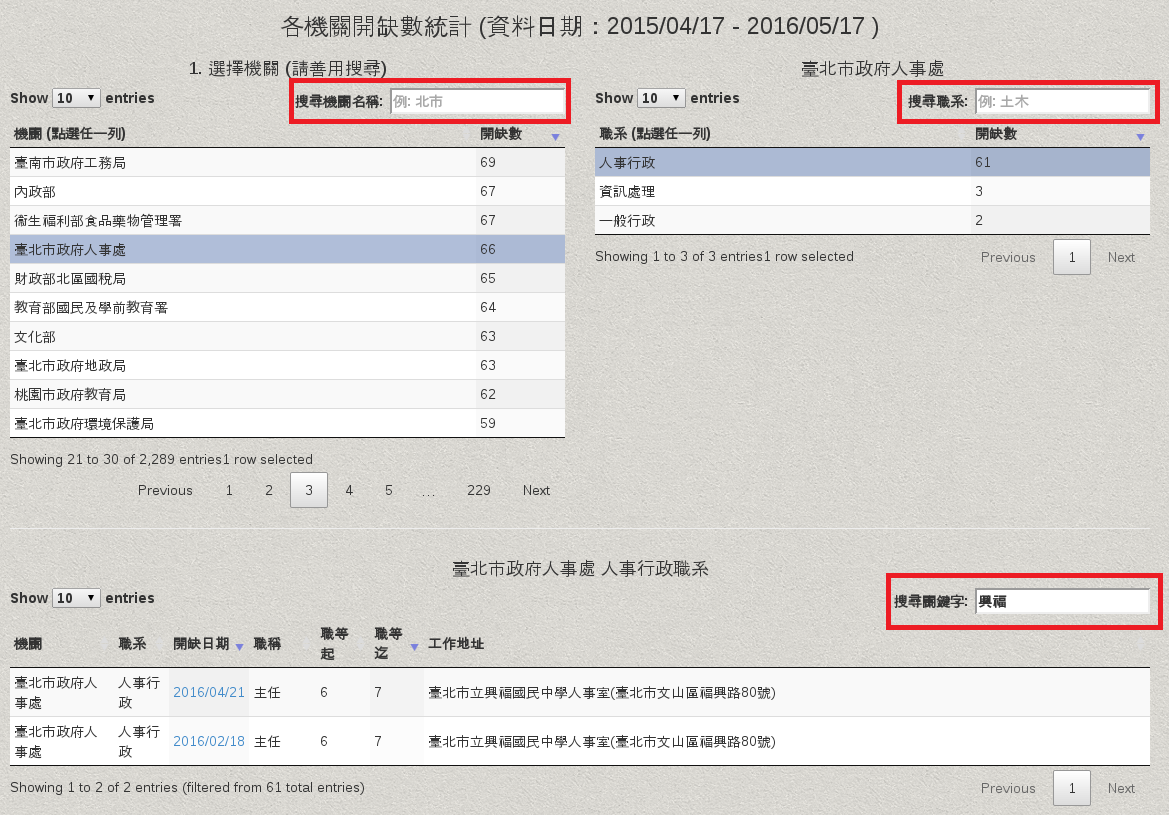
Task: Click the 搜尋關鍵字 keyword field
Action: click(x=1061, y=601)
